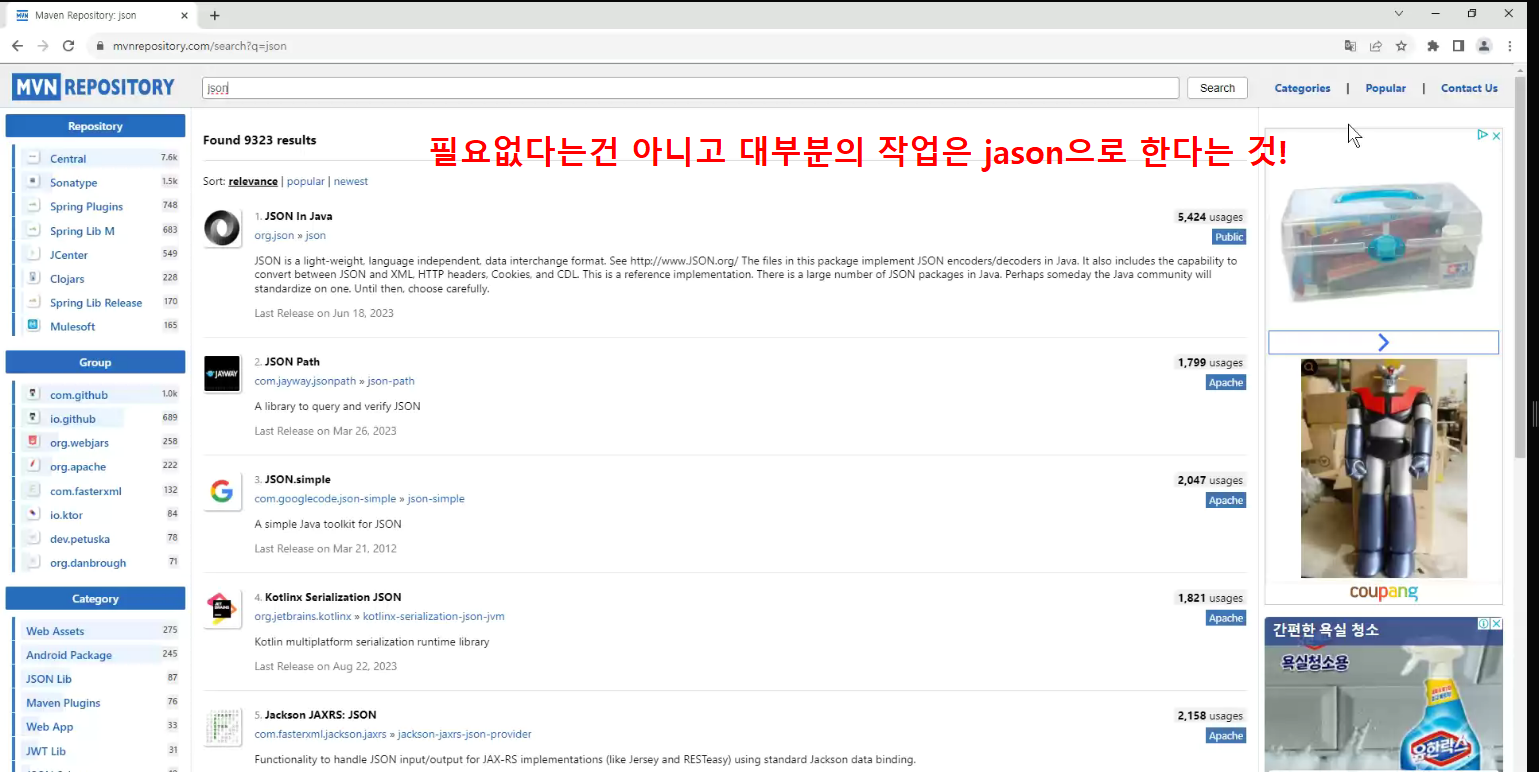
Task: Click the Jayway JSON Path logo
Action: pyautogui.click(x=222, y=374)
